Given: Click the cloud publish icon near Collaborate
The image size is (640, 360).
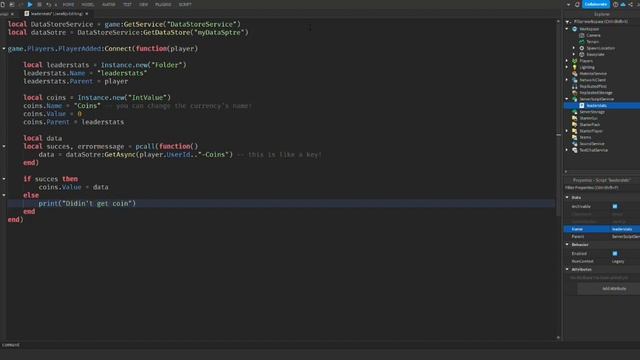Looking at the screenshot, I should click(x=623, y=4).
